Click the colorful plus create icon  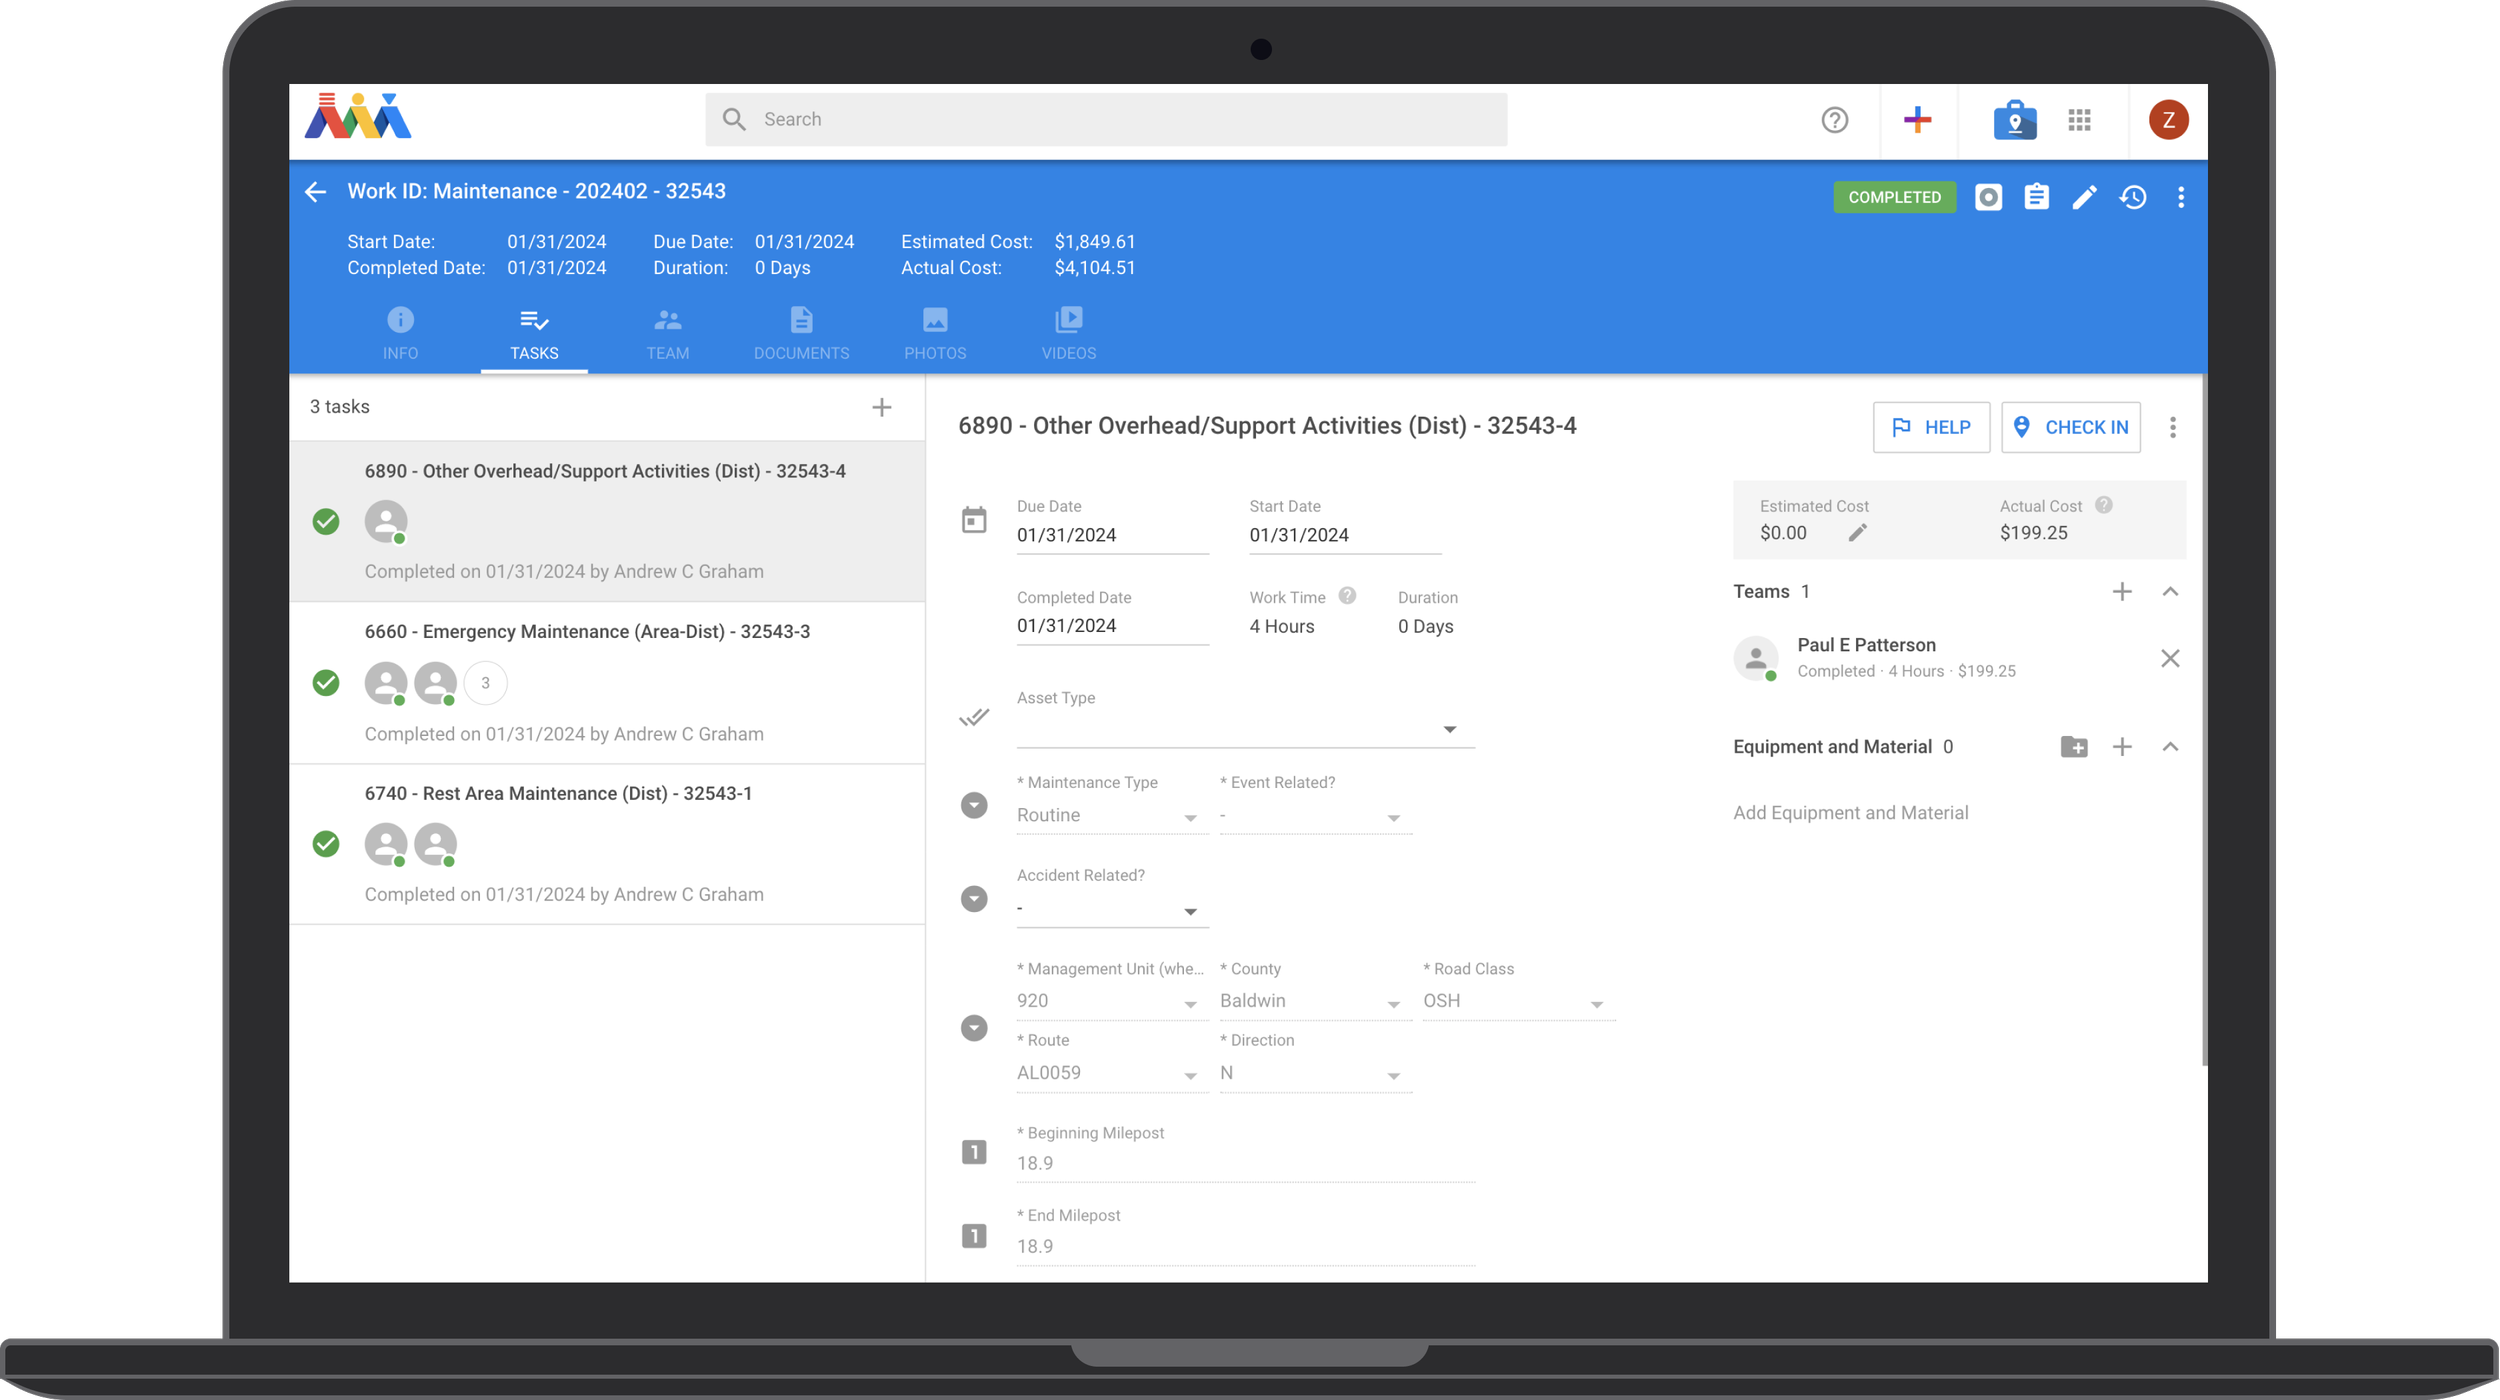1917,120
